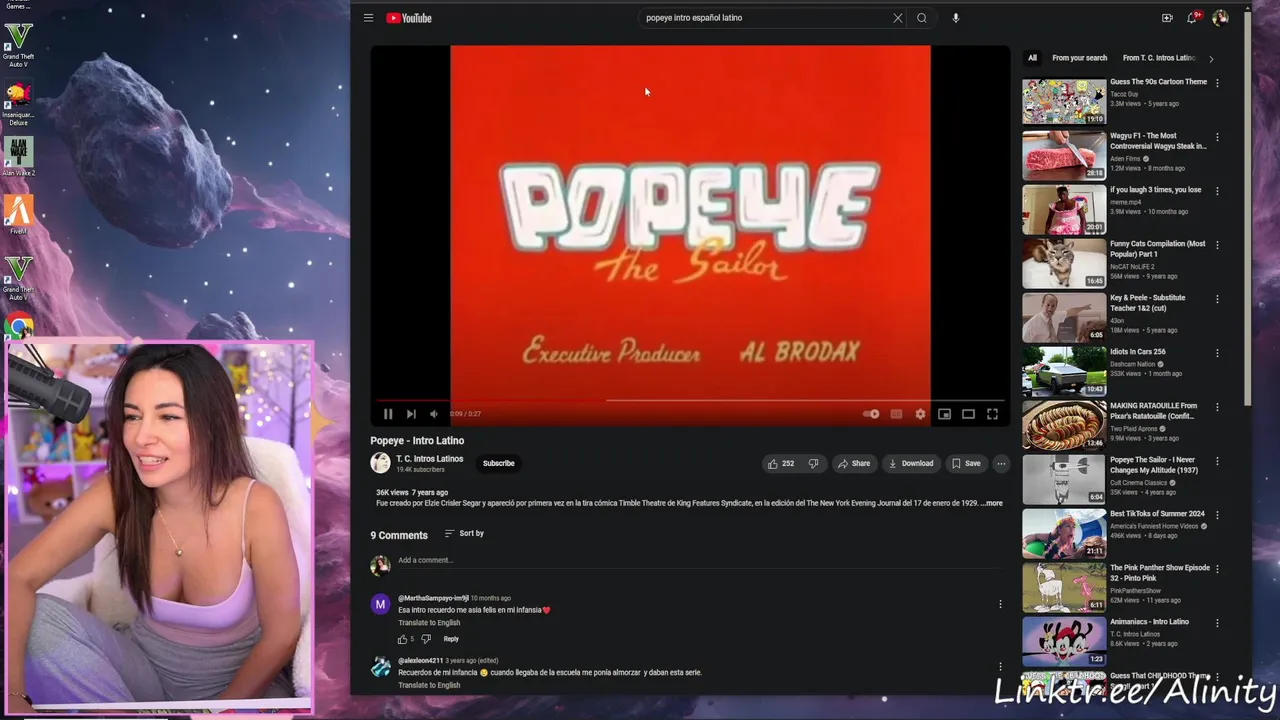Click the search magnifier button
Screen dimensions: 1280x720
[x=922, y=18]
